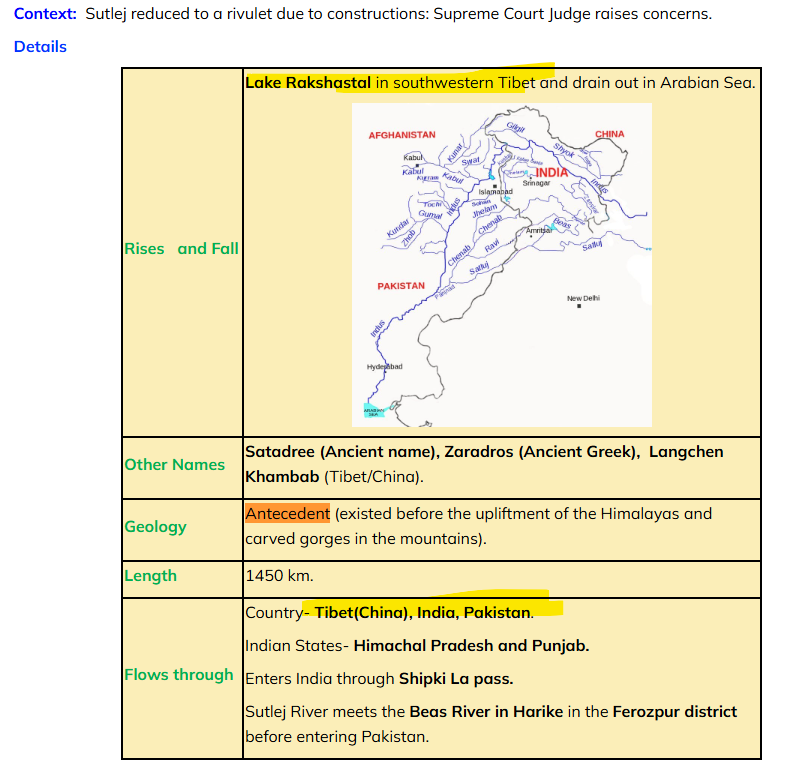Click 'Satadree (Ancient name)' text
This screenshot has width=802, height=760.
coord(342,452)
